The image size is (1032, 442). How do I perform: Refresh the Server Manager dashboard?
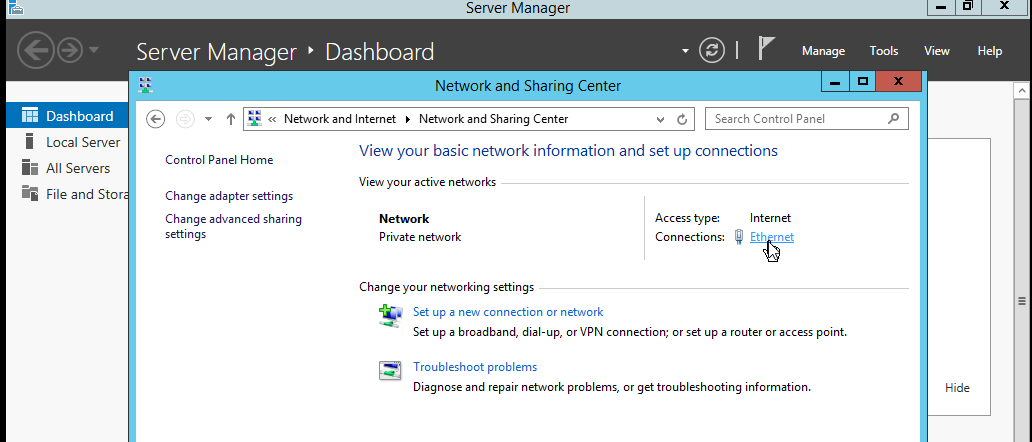[x=711, y=51]
